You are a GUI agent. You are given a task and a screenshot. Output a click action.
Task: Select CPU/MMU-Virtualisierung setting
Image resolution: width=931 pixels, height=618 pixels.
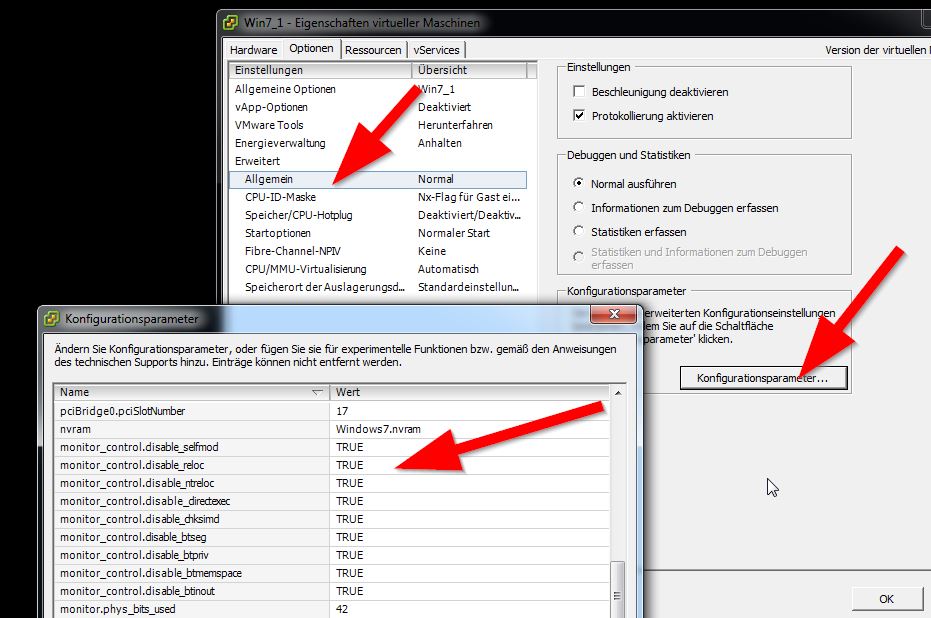click(x=306, y=269)
